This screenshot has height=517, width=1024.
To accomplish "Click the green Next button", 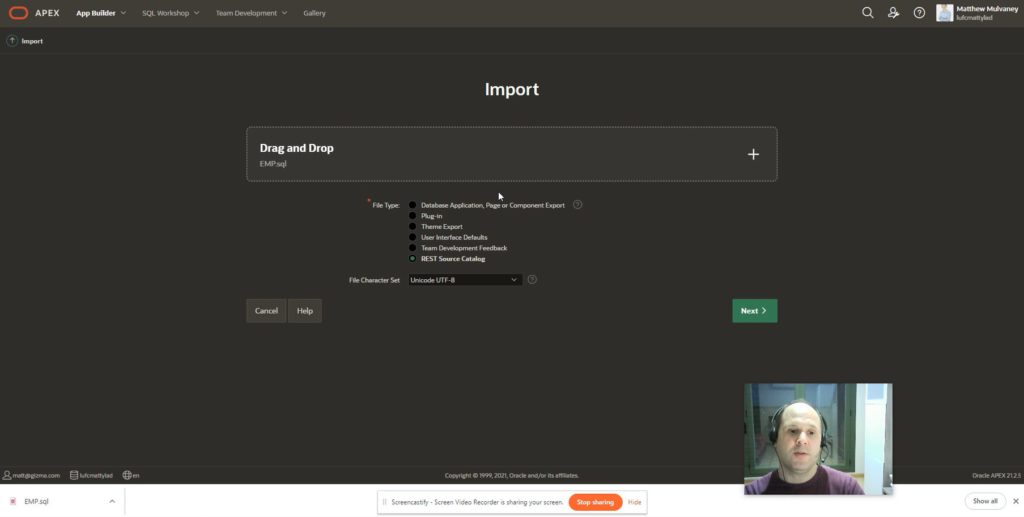I will 754,311.
